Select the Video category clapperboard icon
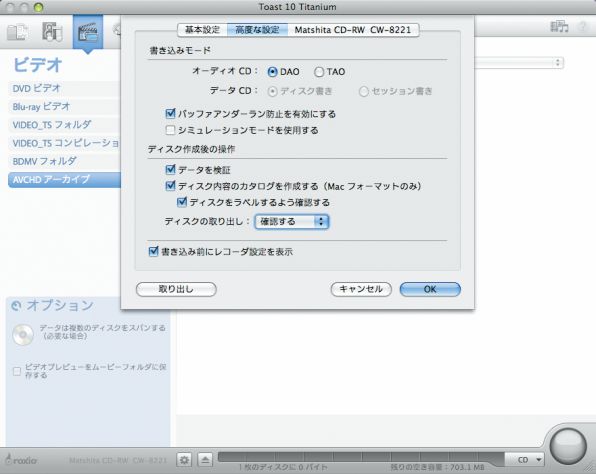596x474 pixels. (88, 32)
